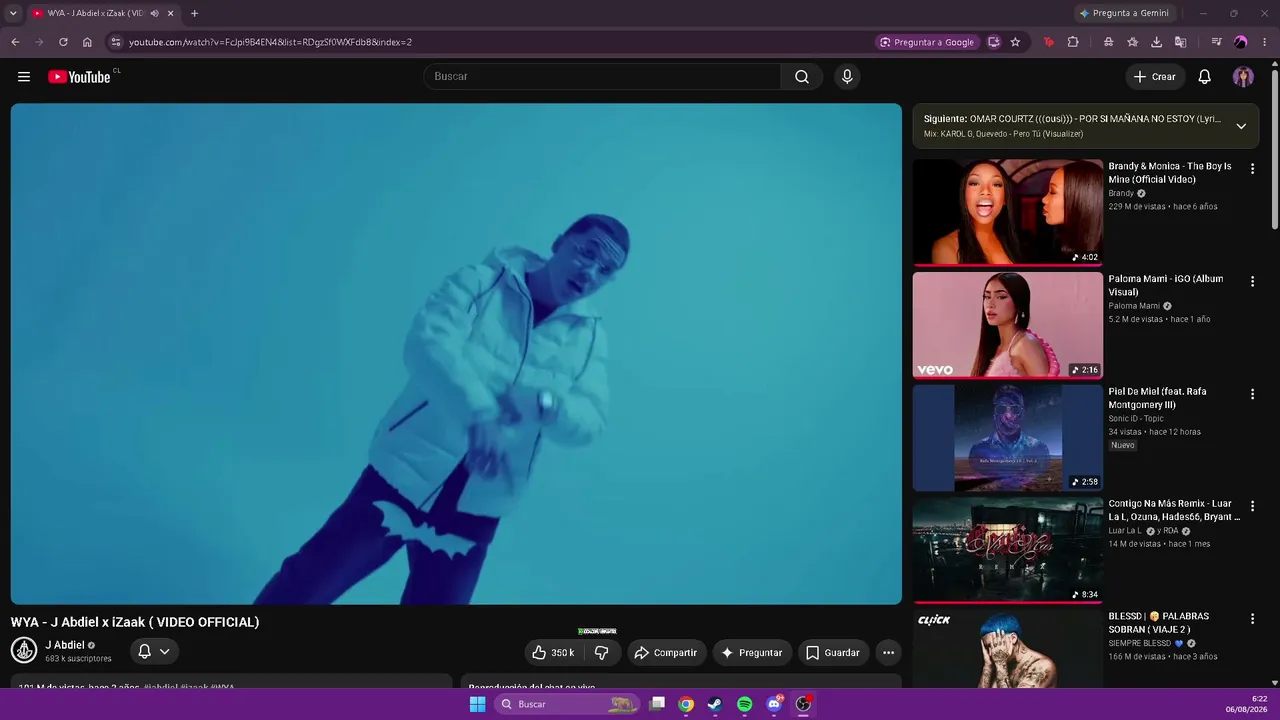
Task: Open more options for BLESSD Palabras Sobran video
Action: 1252,619
